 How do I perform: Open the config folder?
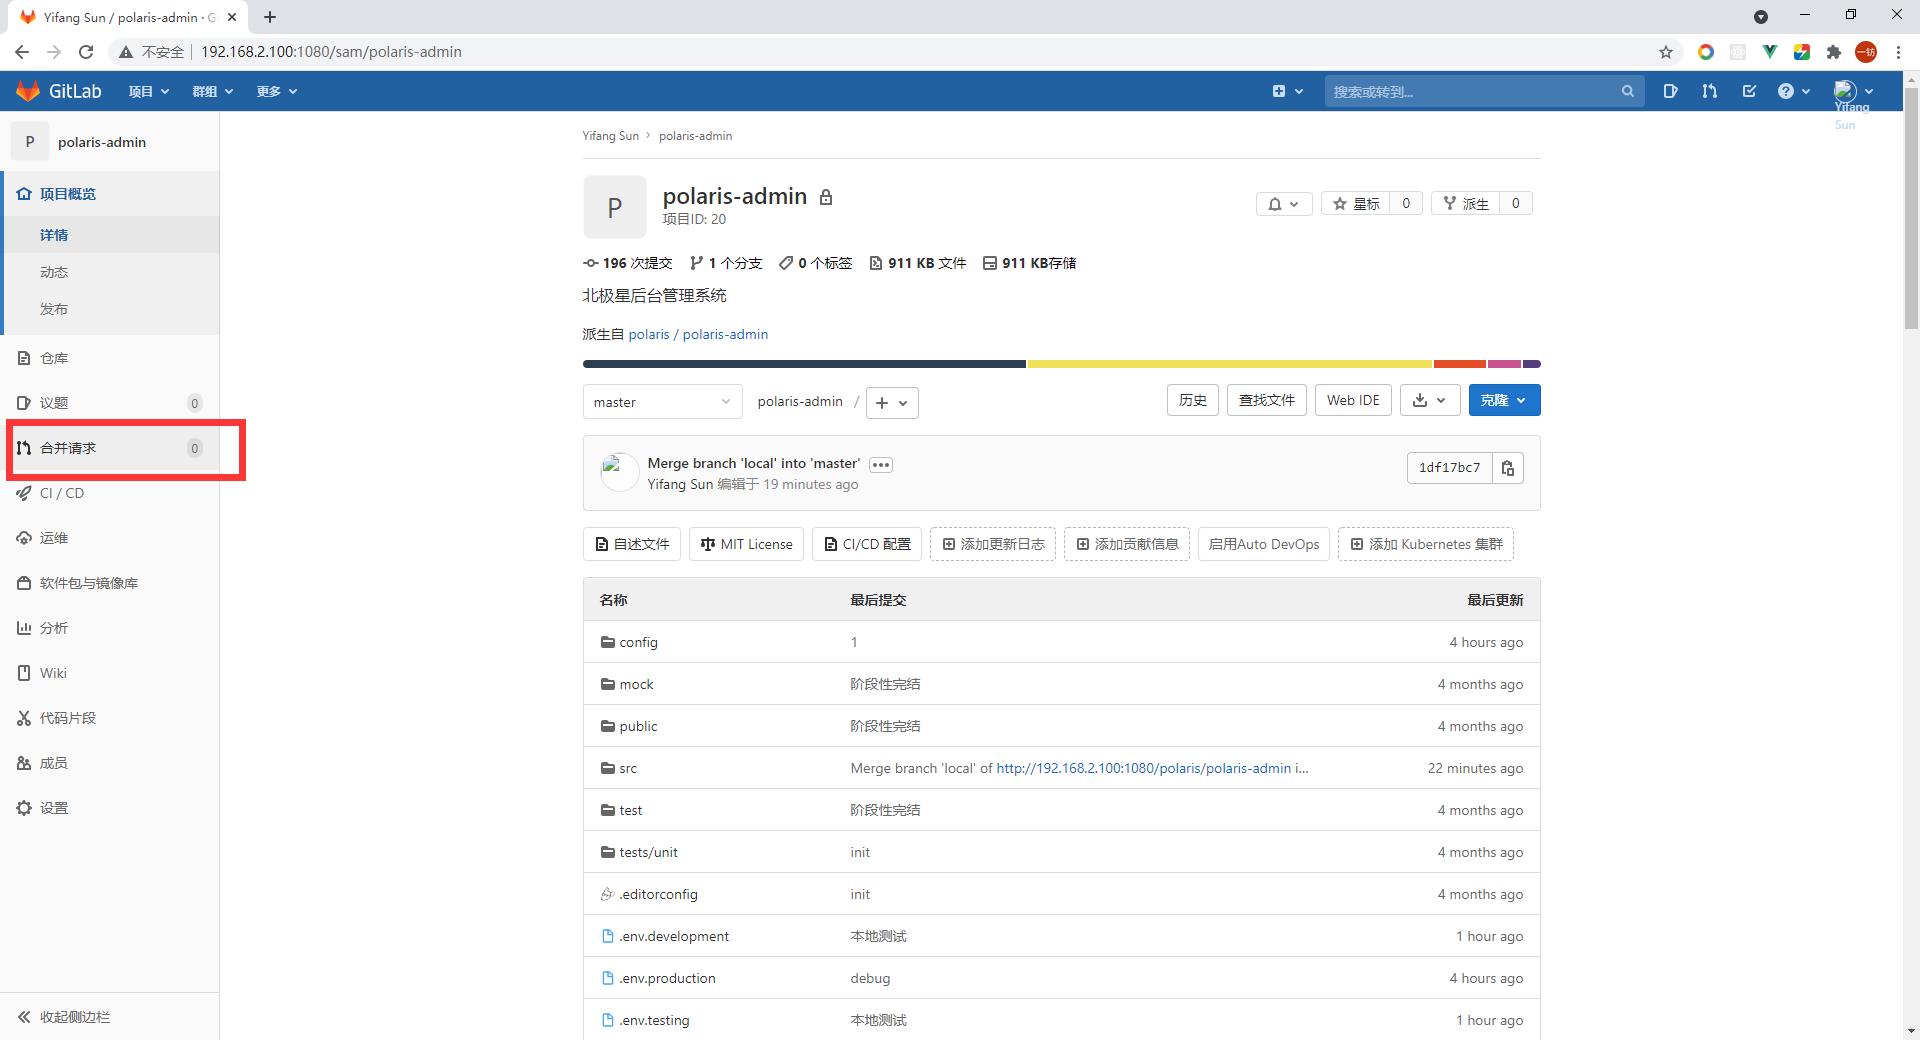tap(638, 642)
